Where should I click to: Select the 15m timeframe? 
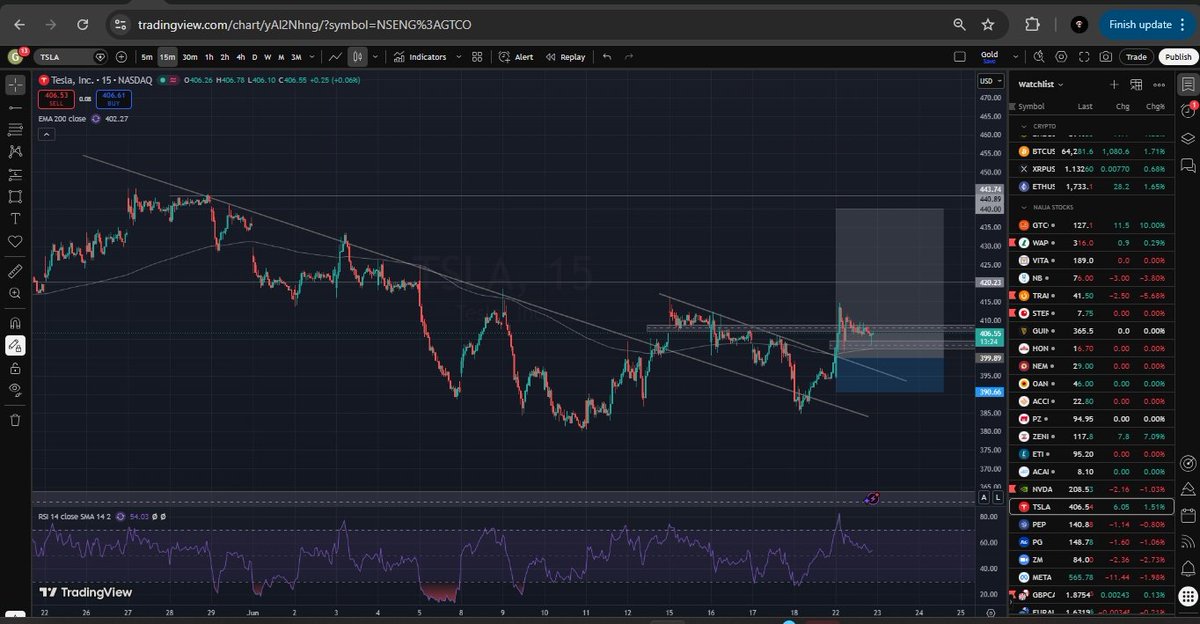click(167, 57)
